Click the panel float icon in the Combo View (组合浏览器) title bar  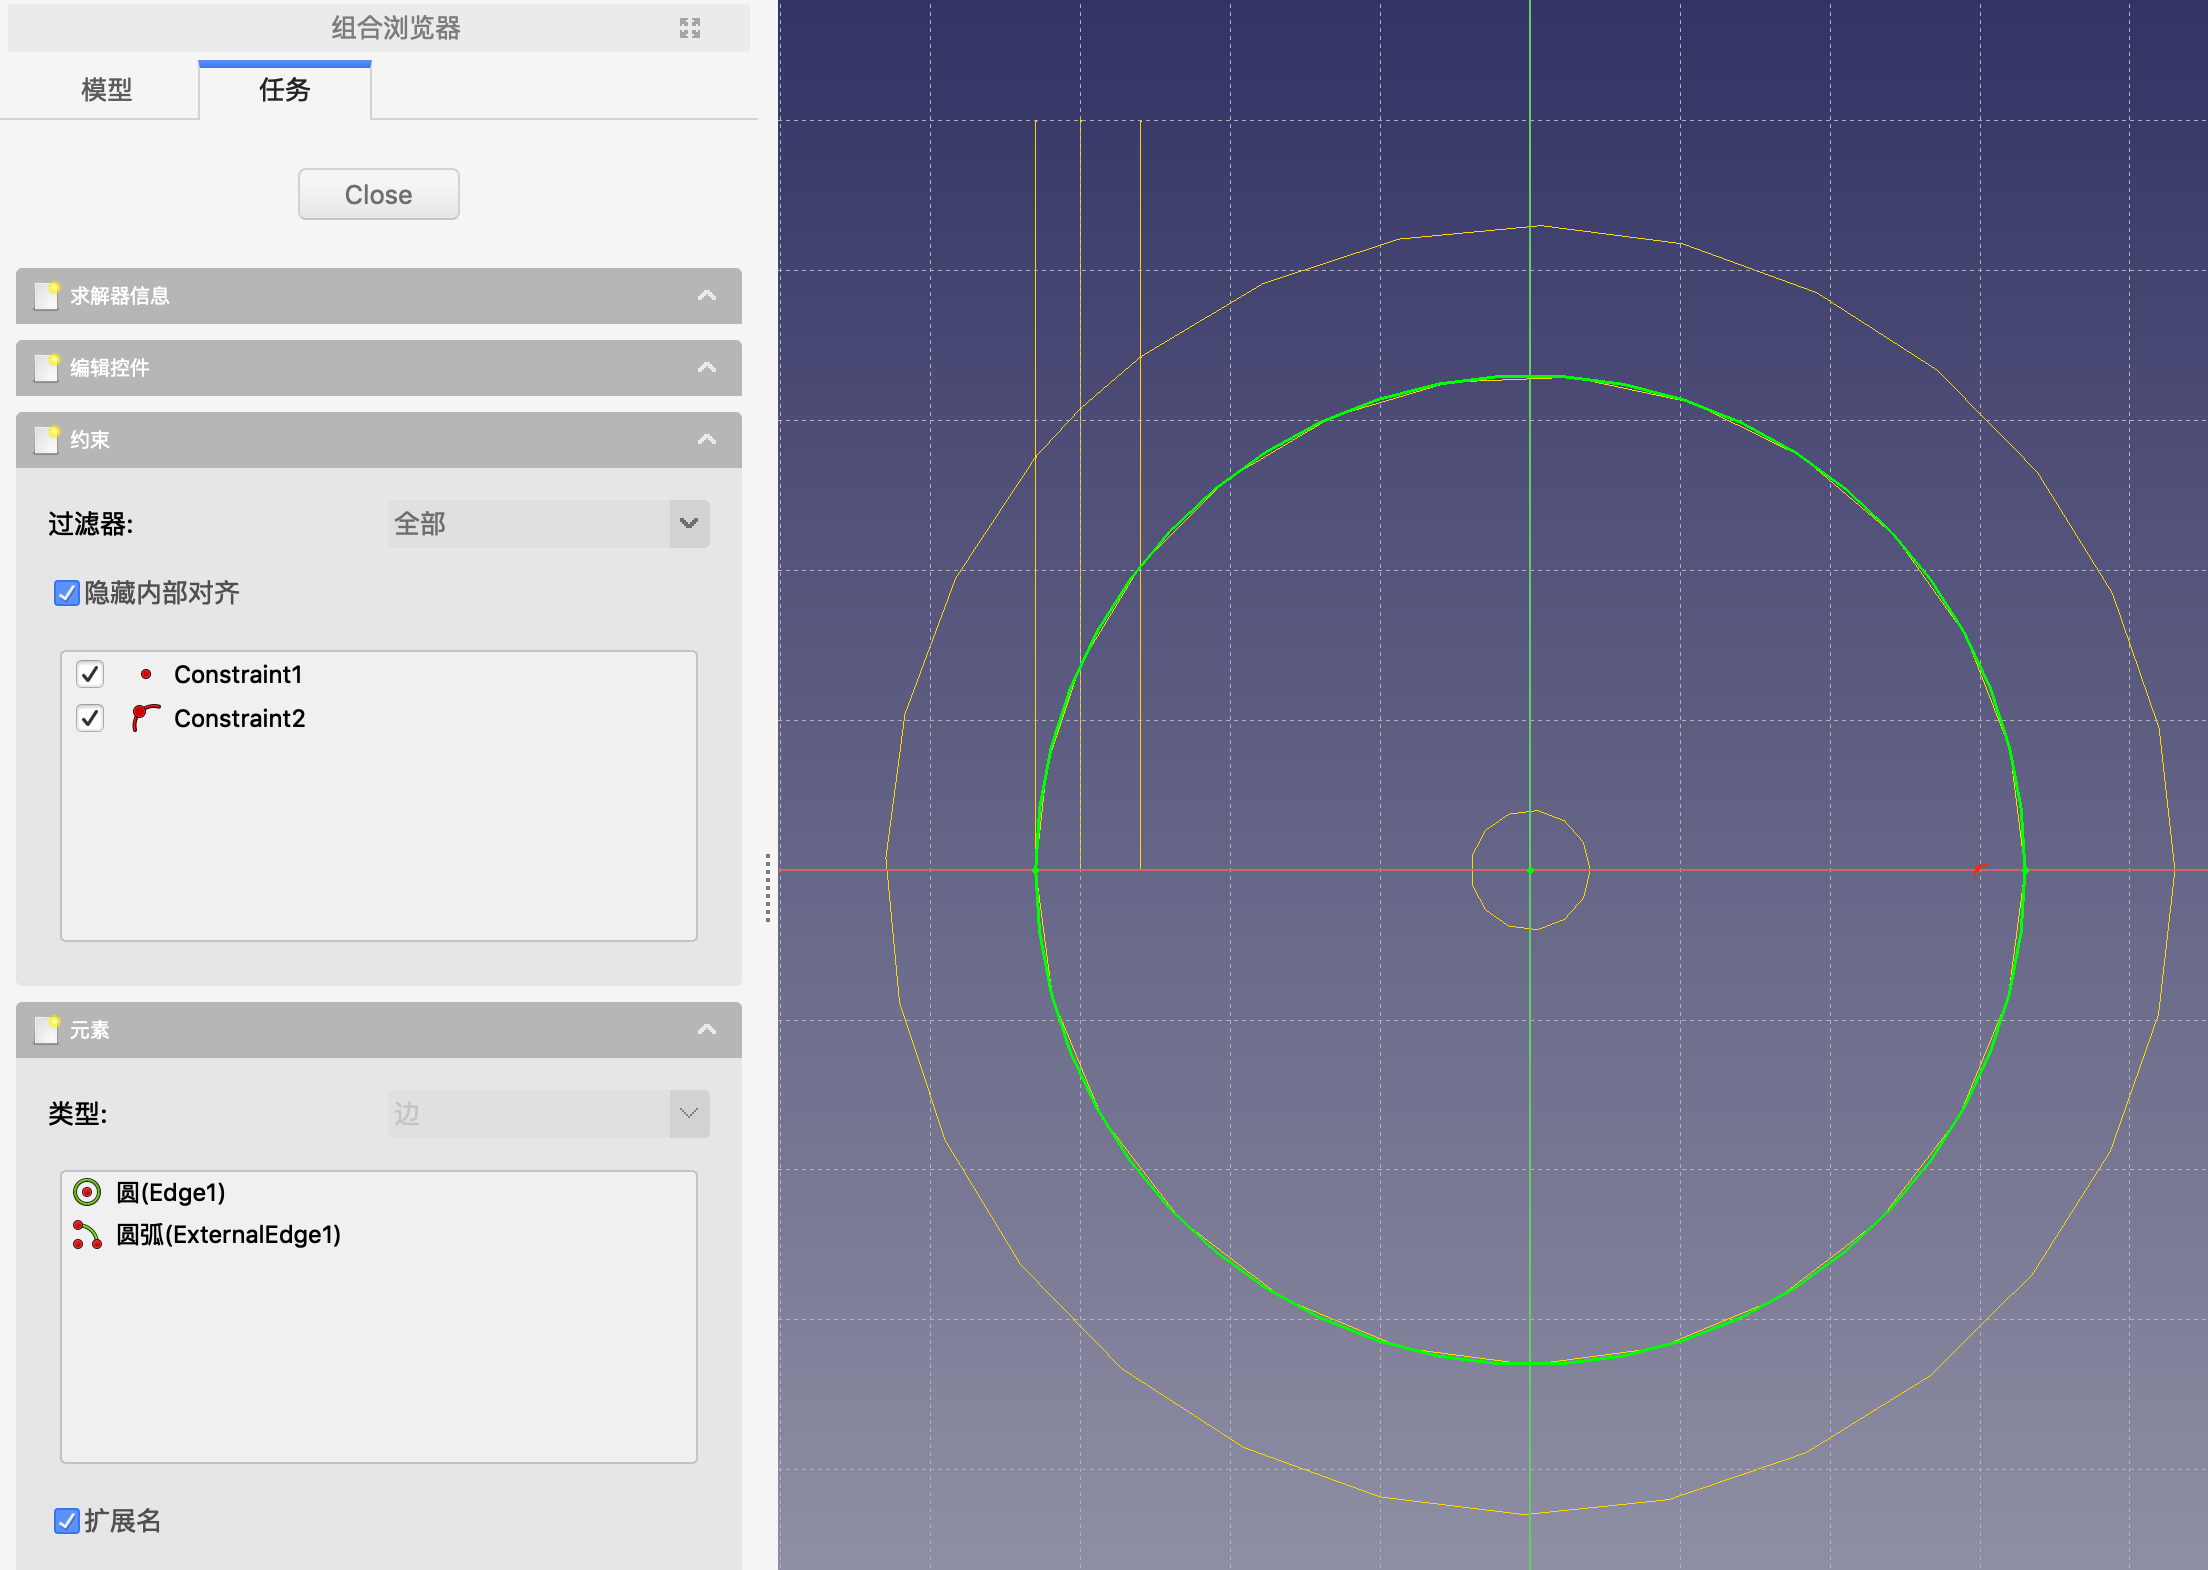690,28
